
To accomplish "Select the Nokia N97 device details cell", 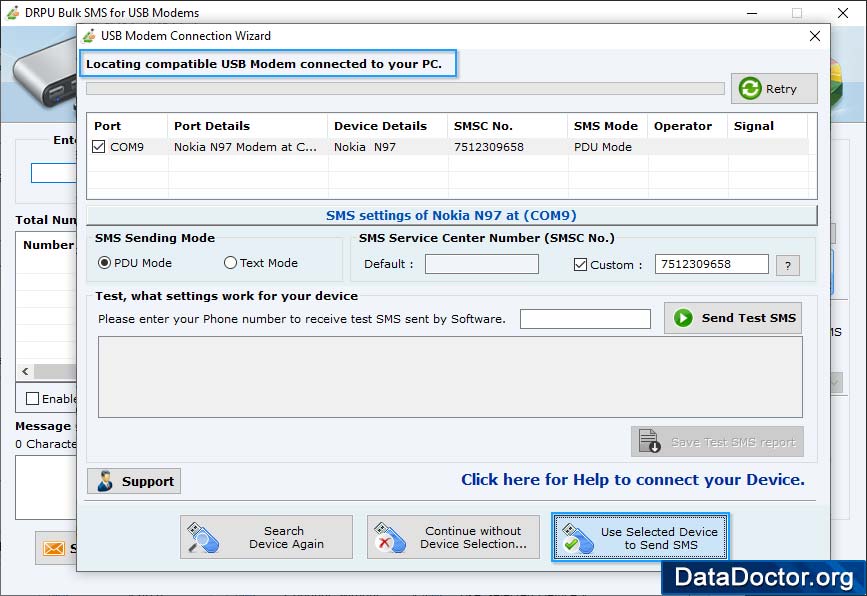I will coord(388,147).
